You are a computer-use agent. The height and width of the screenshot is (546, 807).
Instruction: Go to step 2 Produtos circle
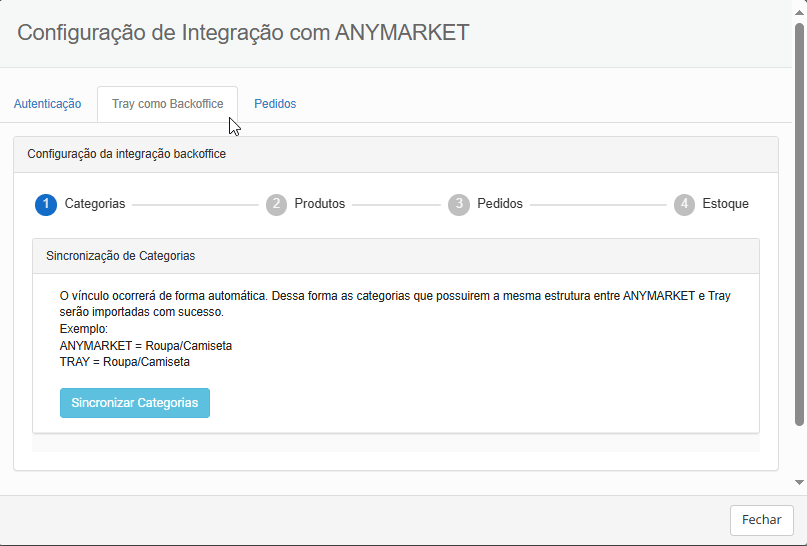point(276,204)
